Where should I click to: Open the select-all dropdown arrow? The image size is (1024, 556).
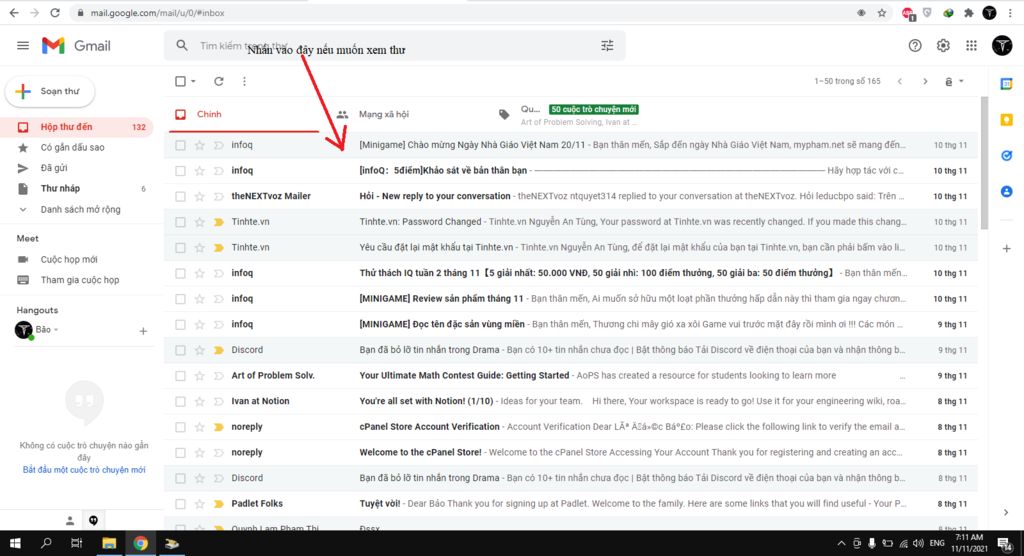point(193,82)
